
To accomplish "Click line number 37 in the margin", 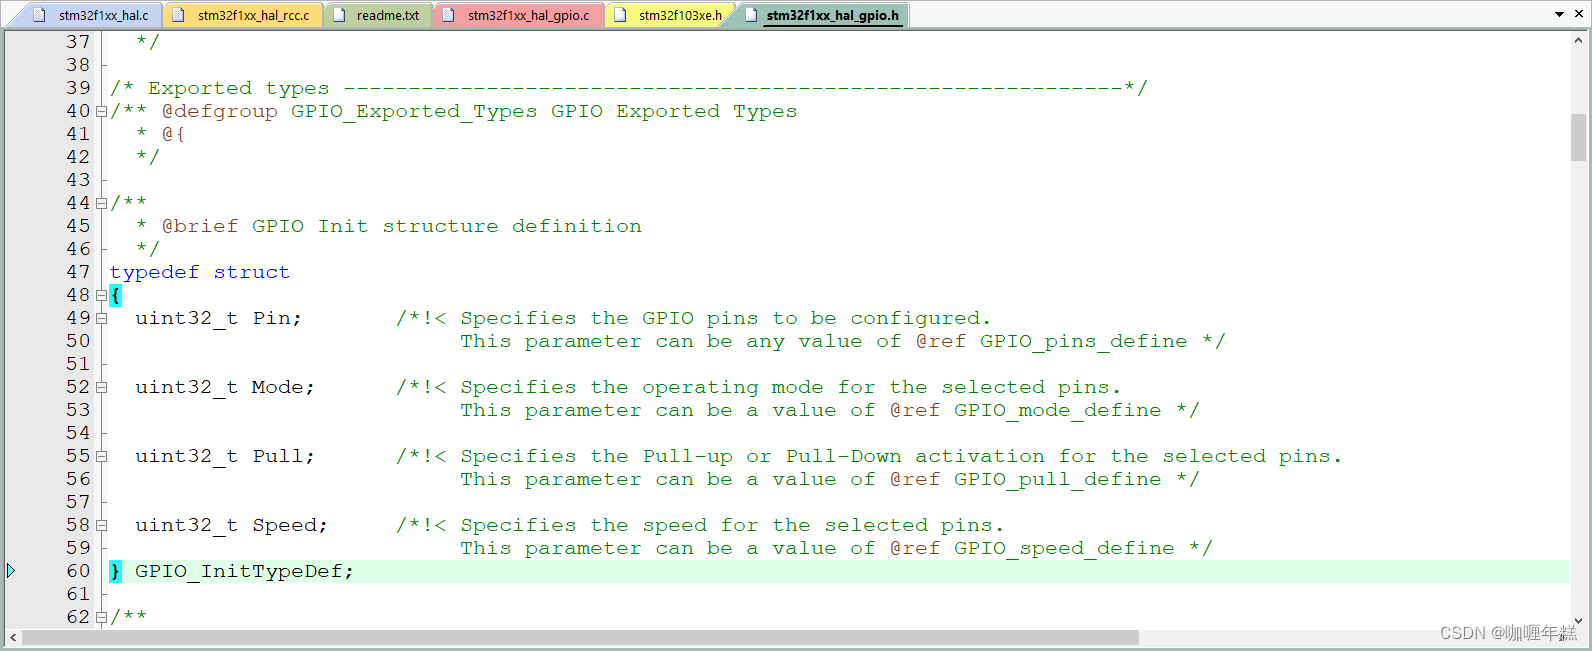I will click(x=78, y=42).
